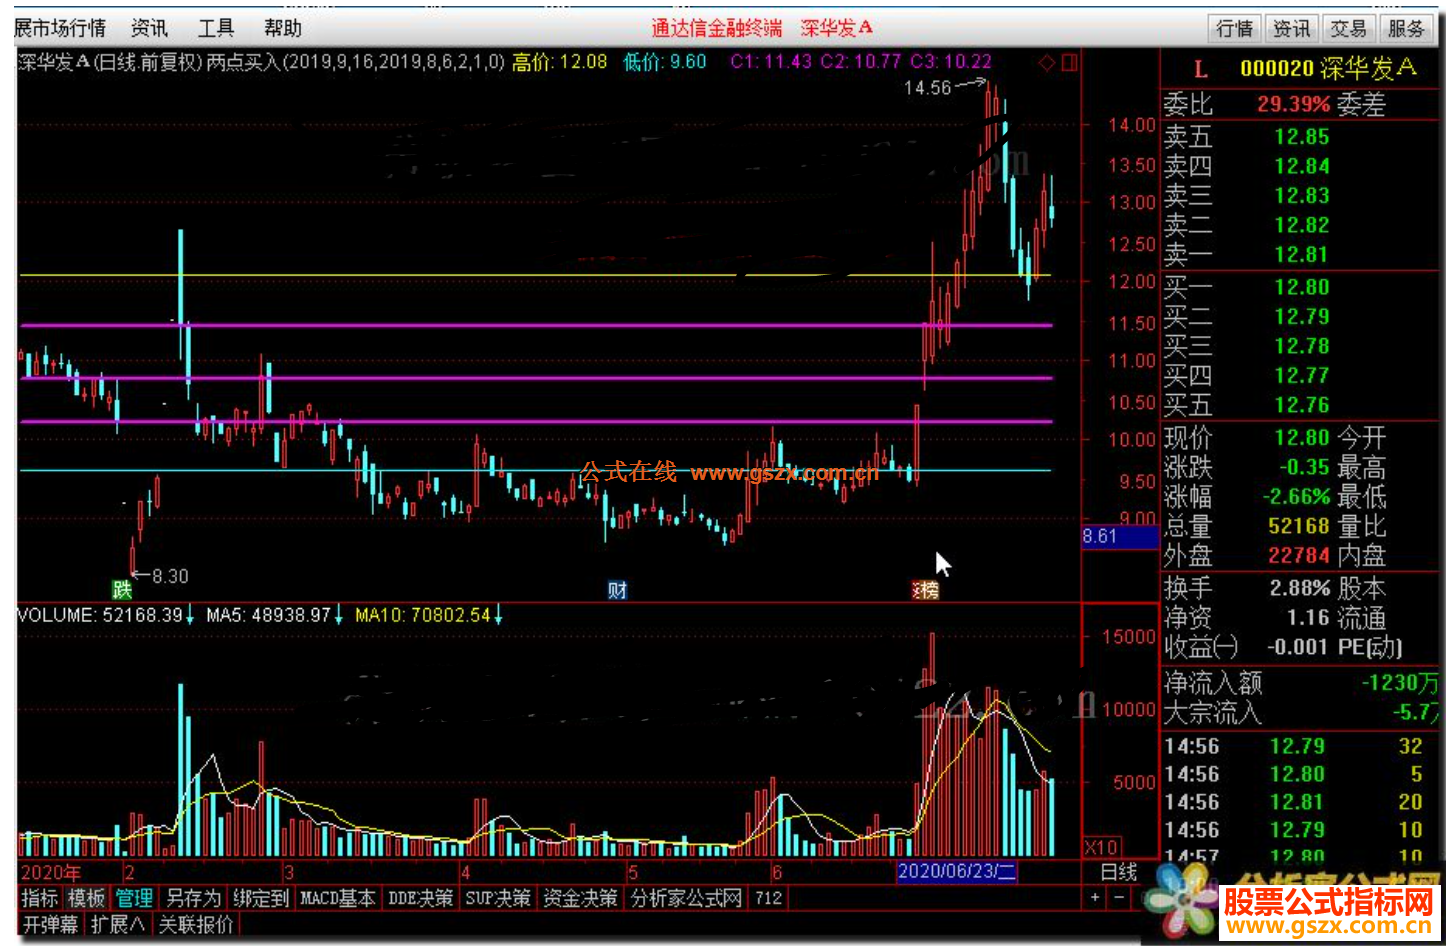Click the red diamond icon above the chart
Viewport: 1446px width, 946px height.
[1046, 63]
